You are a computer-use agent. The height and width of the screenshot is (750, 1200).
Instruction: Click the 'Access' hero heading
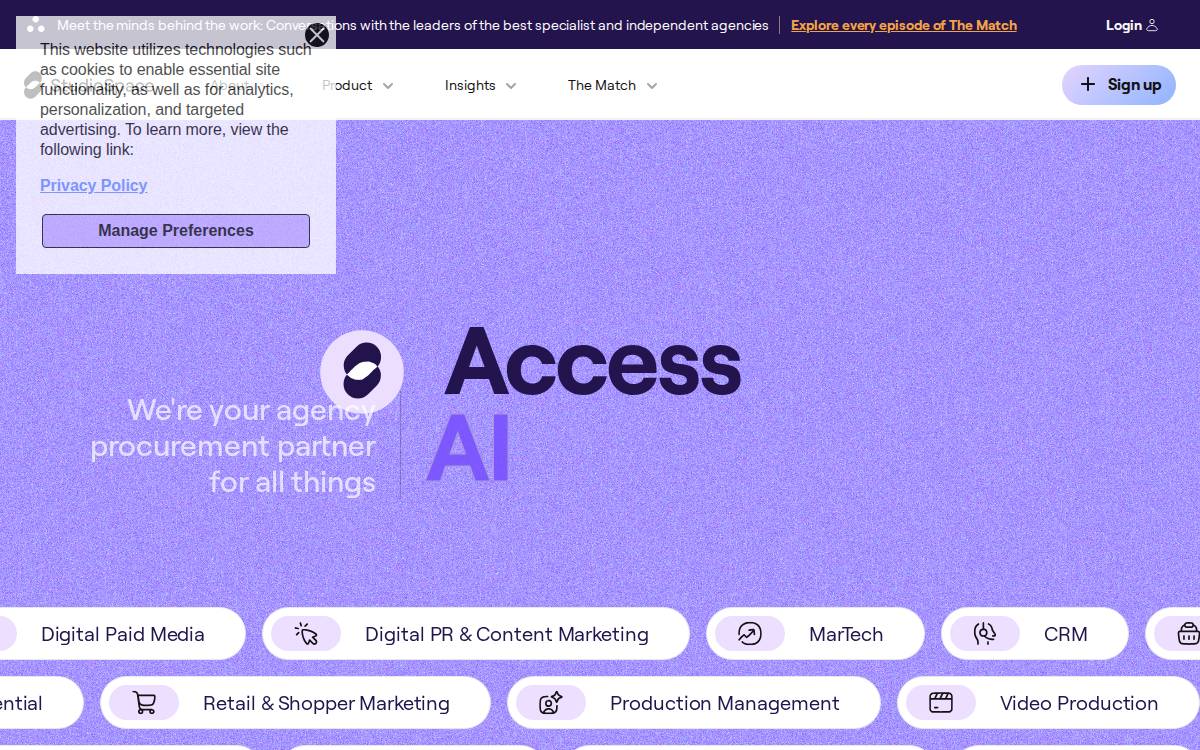tap(592, 362)
